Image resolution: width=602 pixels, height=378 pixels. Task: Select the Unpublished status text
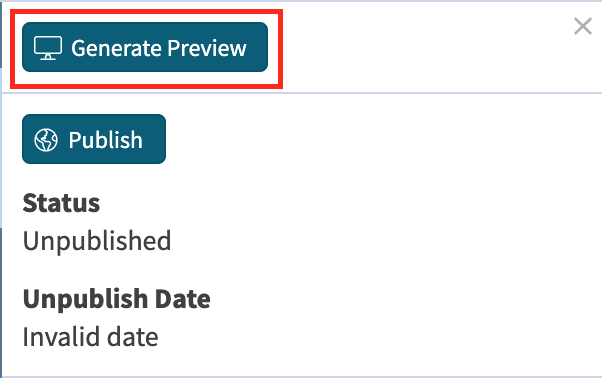pyautogui.click(x=97, y=241)
